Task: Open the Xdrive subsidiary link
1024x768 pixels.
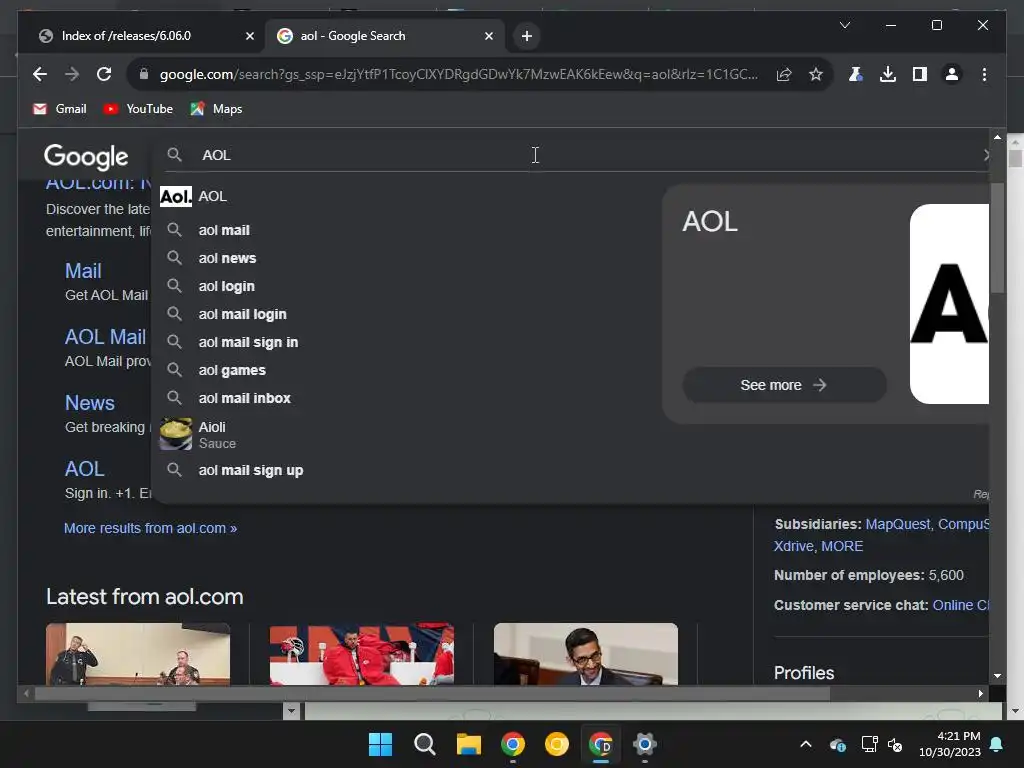Action: click(x=793, y=546)
